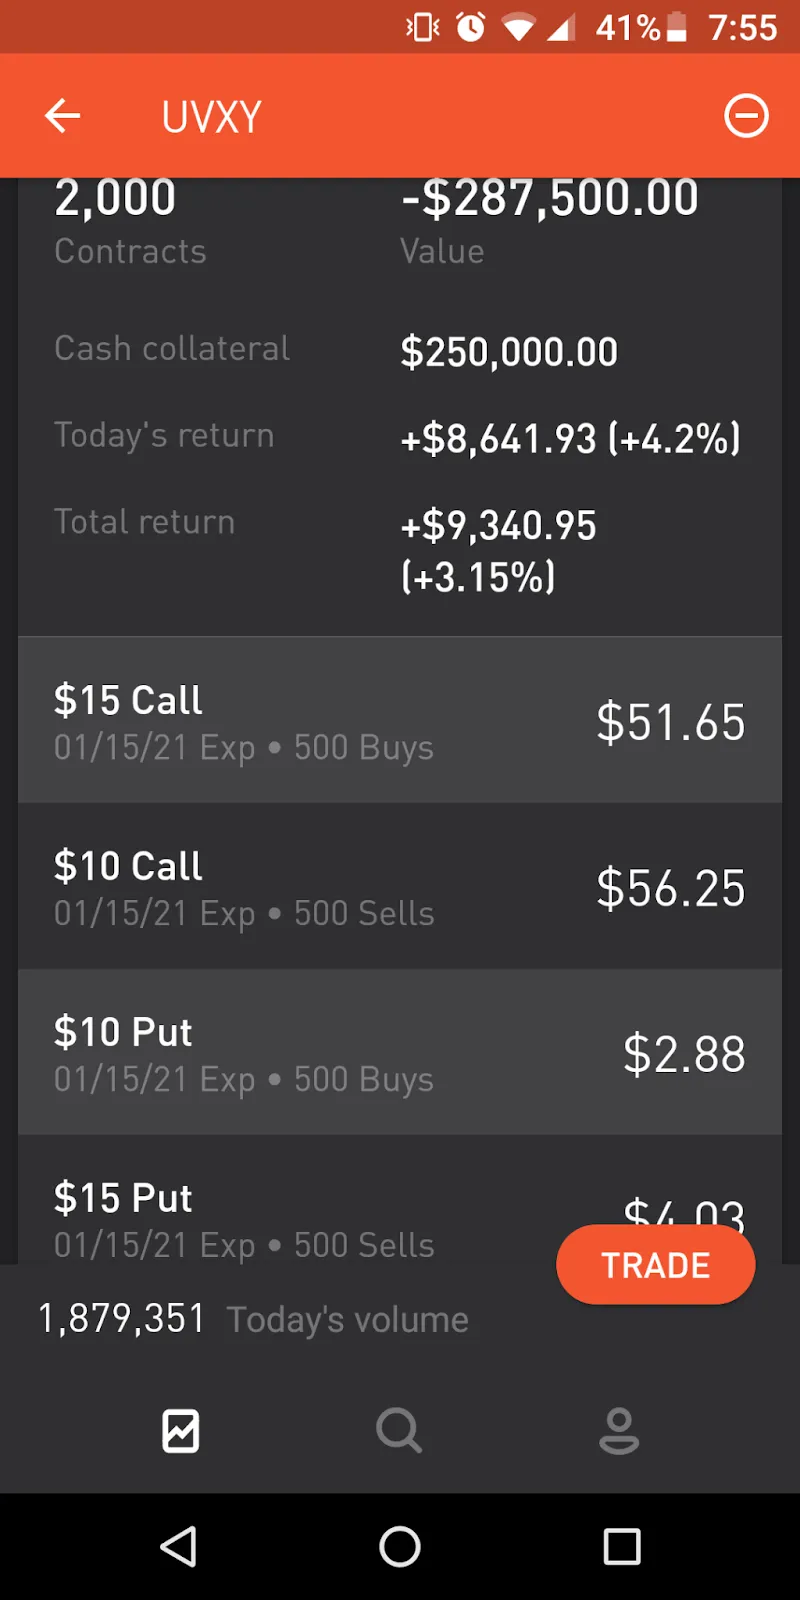
Task: Tap the back arrow in header
Action: pyautogui.click(x=62, y=116)
